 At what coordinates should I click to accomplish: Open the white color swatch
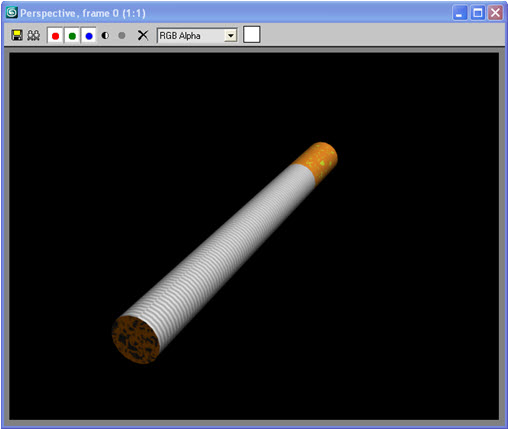click(x=252, y=35)
